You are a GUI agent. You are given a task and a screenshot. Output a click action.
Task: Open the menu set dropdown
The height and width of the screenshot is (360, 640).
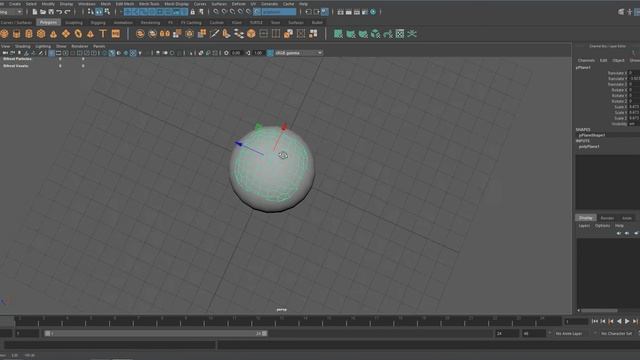11,12
